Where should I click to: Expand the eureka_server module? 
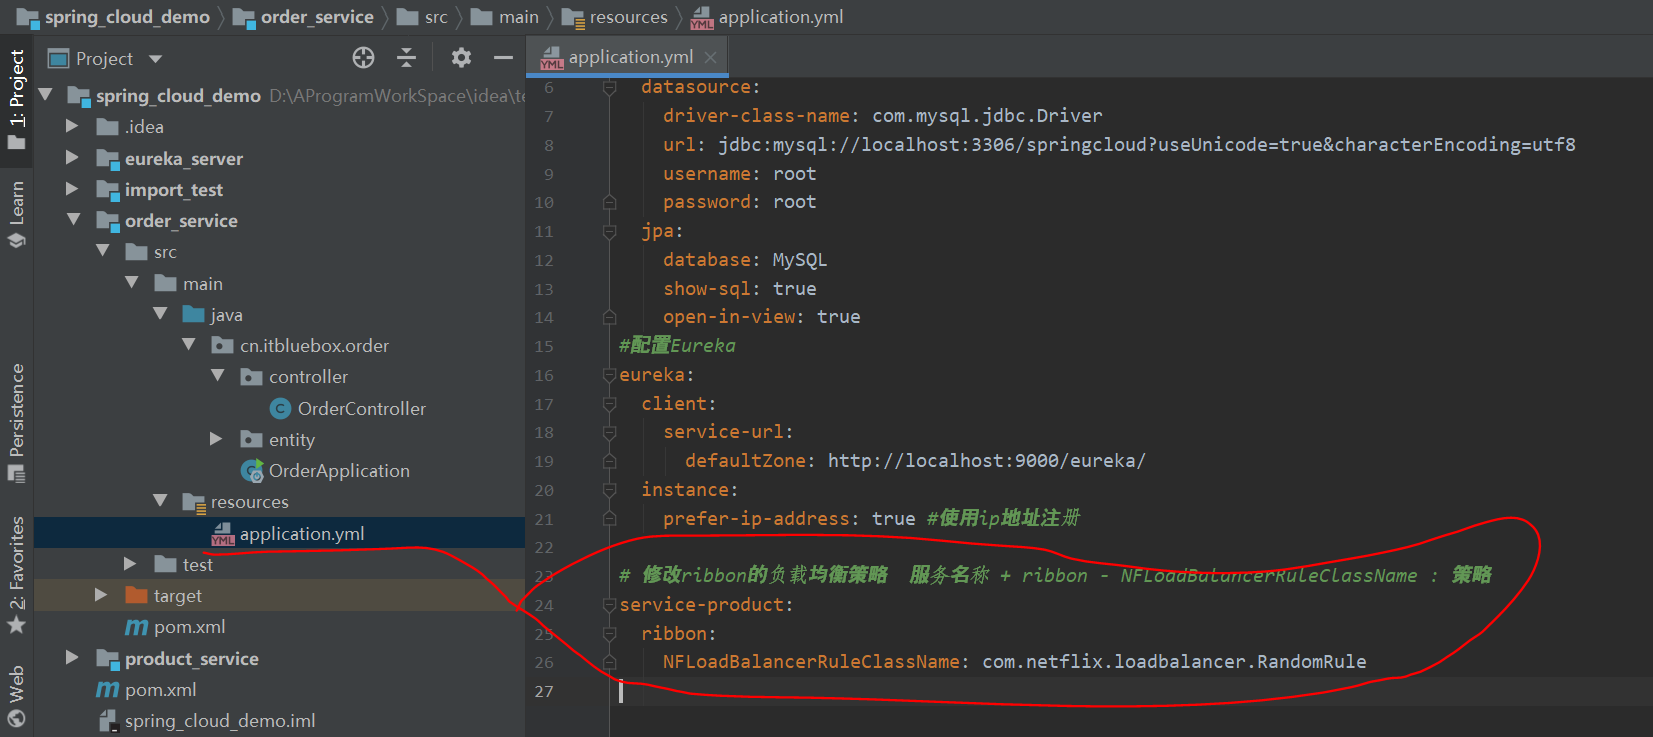coord(72,158)
